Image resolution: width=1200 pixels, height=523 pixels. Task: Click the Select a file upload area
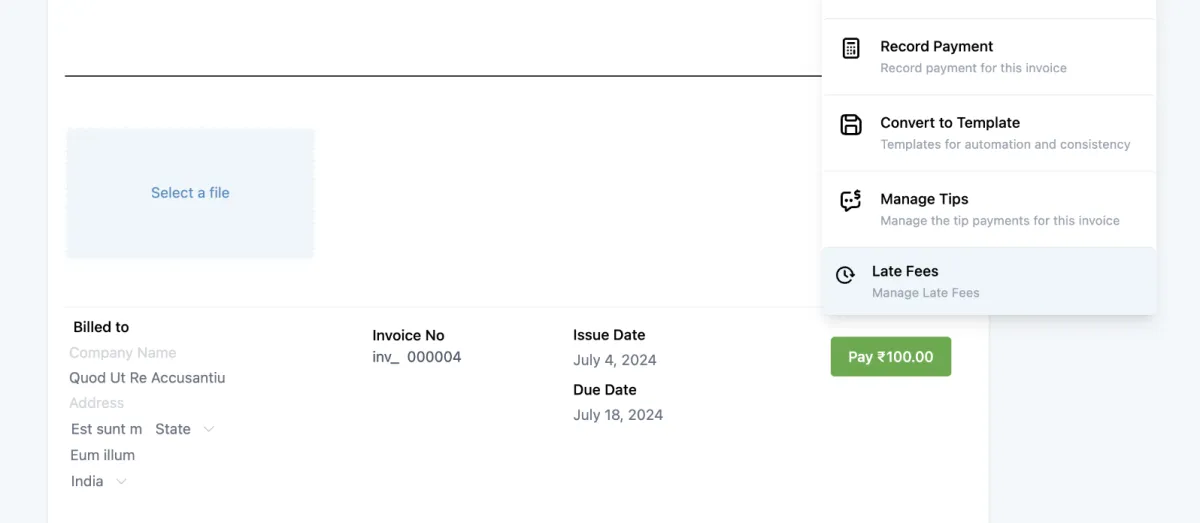click(x=190, y=193)
